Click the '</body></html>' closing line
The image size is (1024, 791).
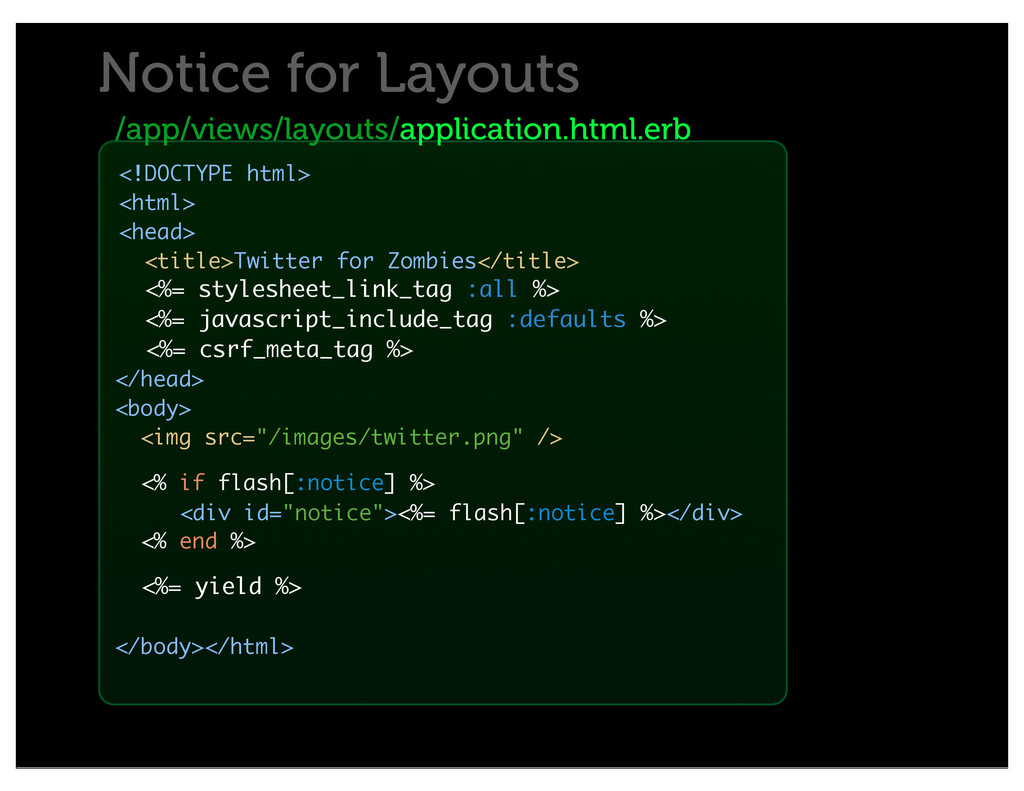pyautogui.click(x=204, y=646)
